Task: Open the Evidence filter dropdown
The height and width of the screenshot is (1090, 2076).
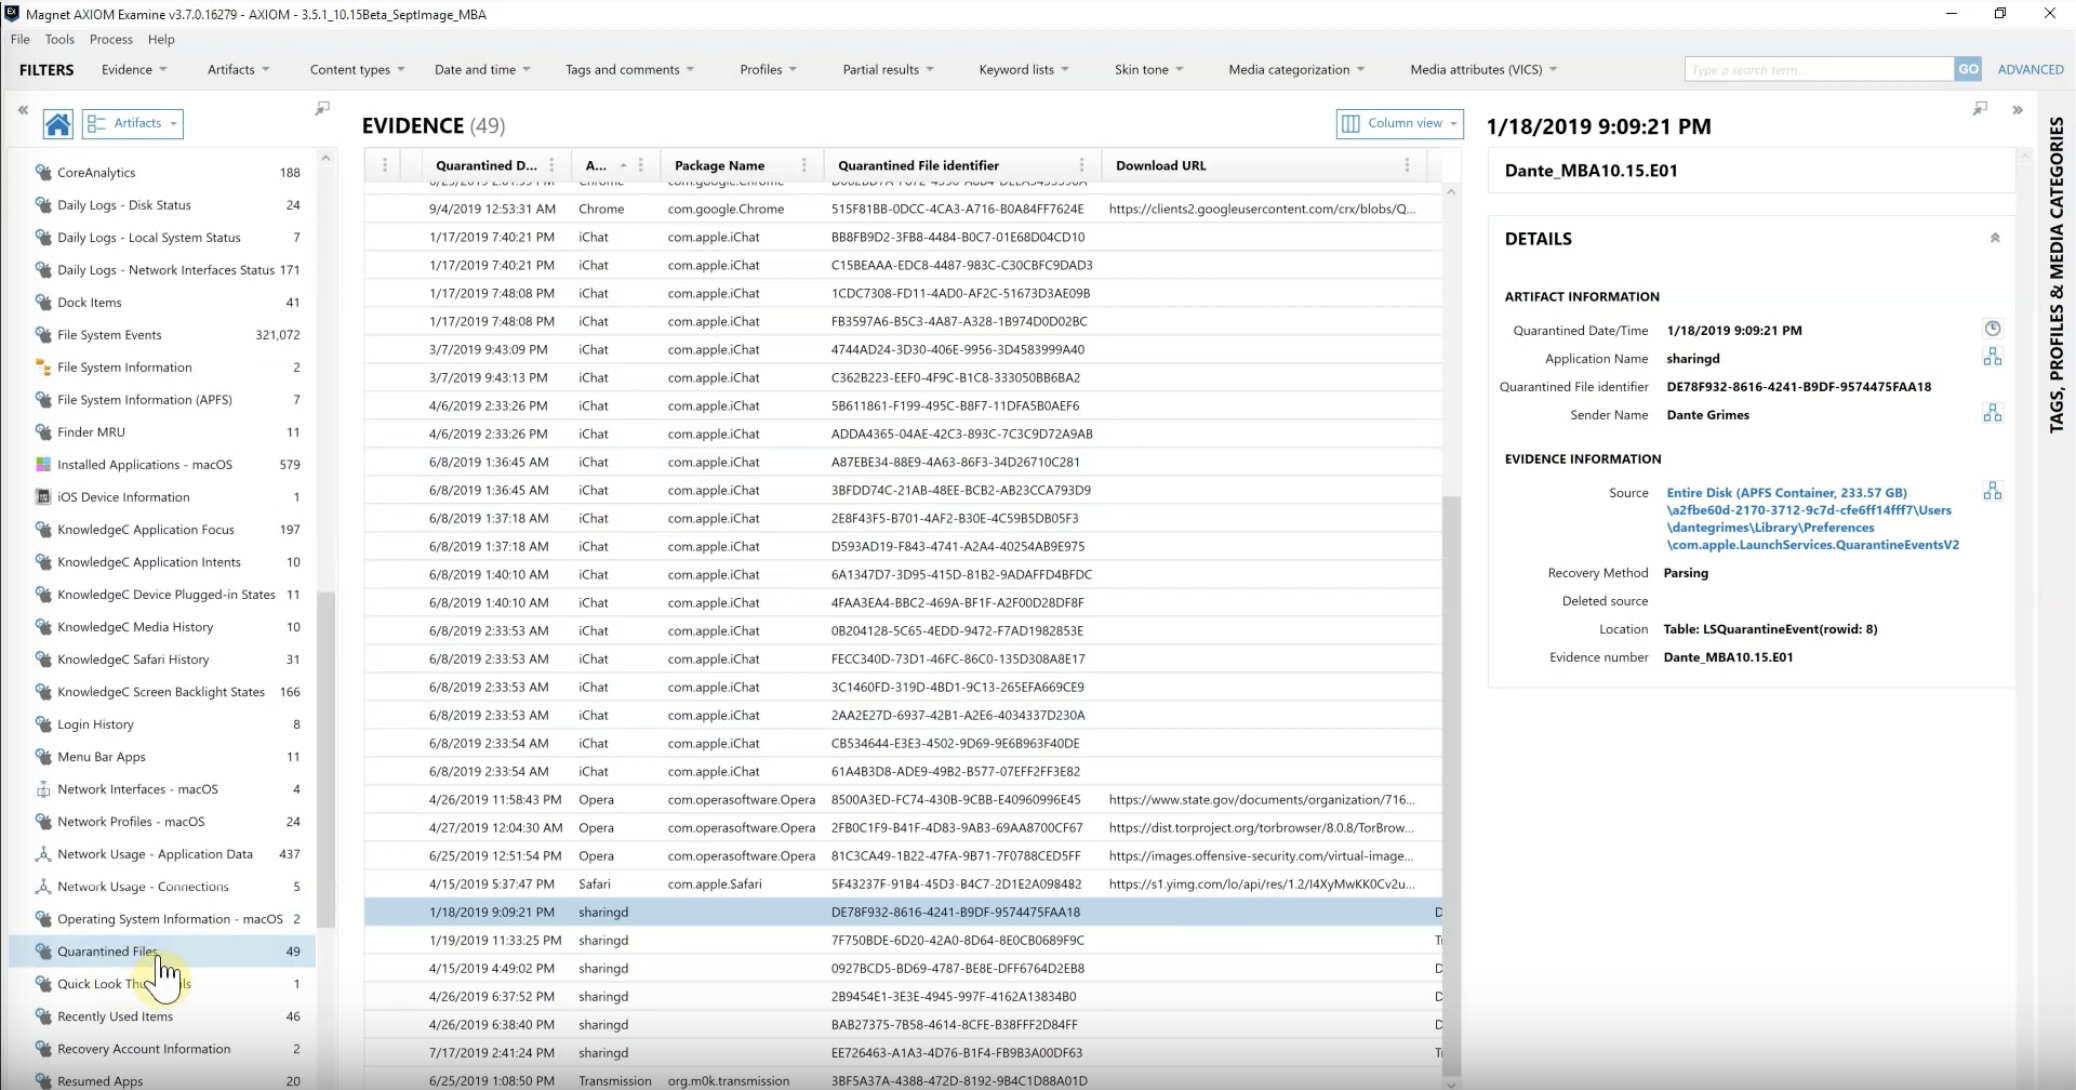Action: tap(134, 69)
